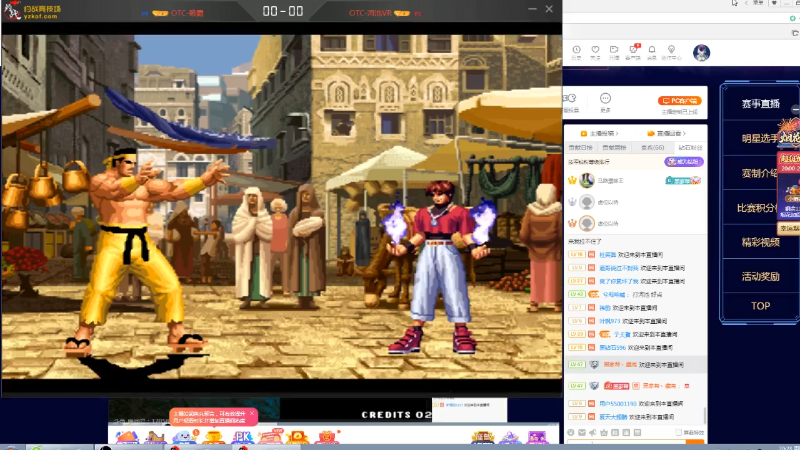Close the game platform window

(549, 9)
